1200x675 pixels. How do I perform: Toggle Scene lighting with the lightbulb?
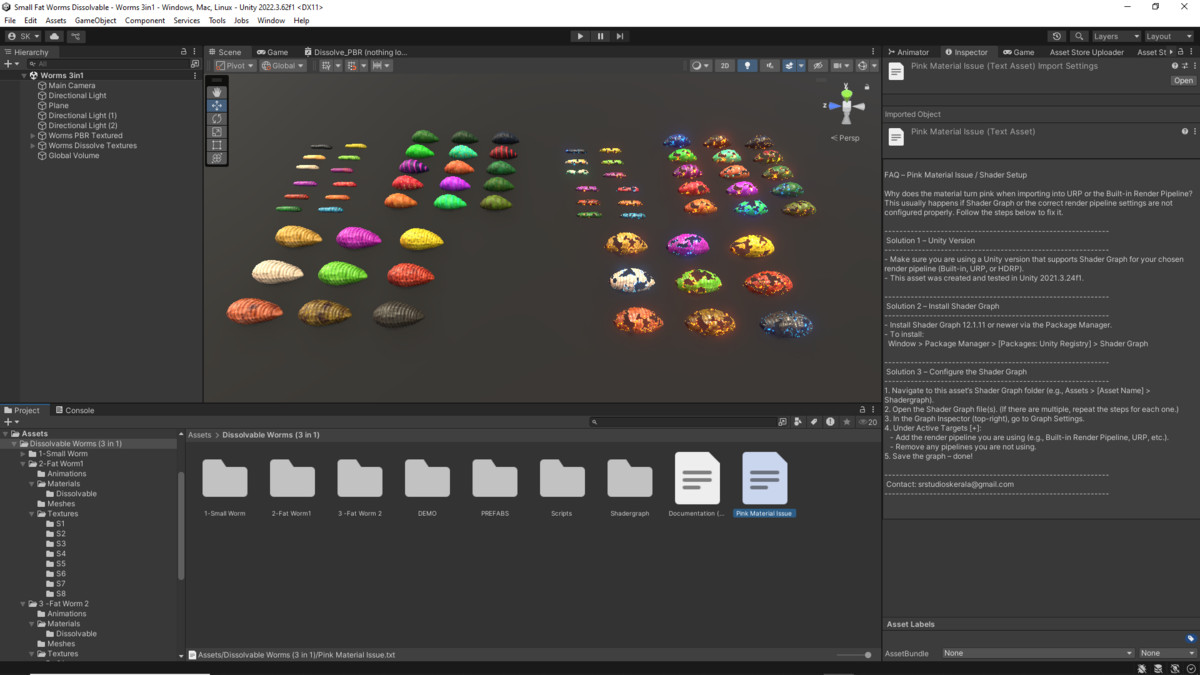coord(747,66)
